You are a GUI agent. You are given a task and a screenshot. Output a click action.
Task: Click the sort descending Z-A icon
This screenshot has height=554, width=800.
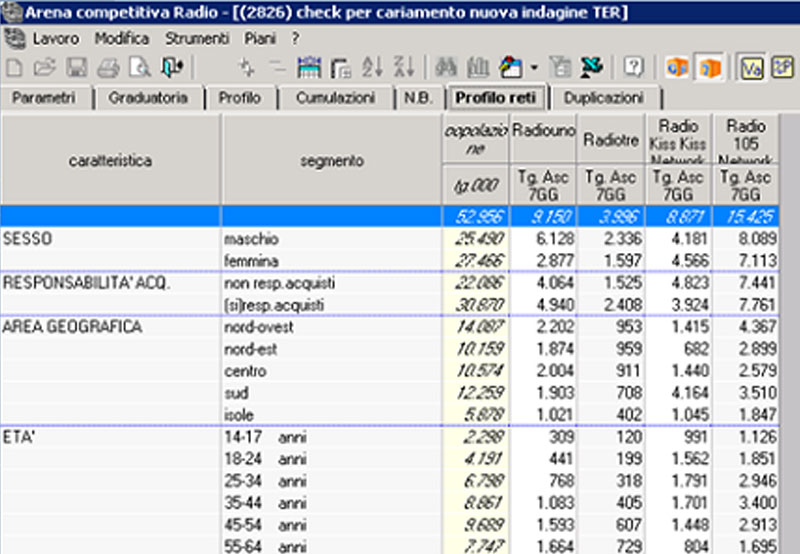coord(403,67)
